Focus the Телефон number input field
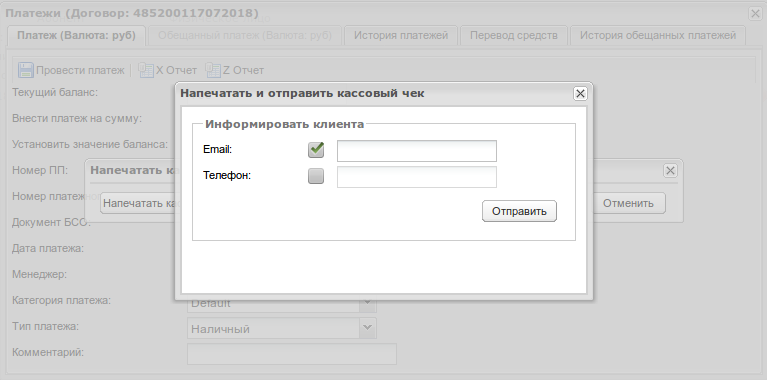767x380 pixels. coord(417,177)
